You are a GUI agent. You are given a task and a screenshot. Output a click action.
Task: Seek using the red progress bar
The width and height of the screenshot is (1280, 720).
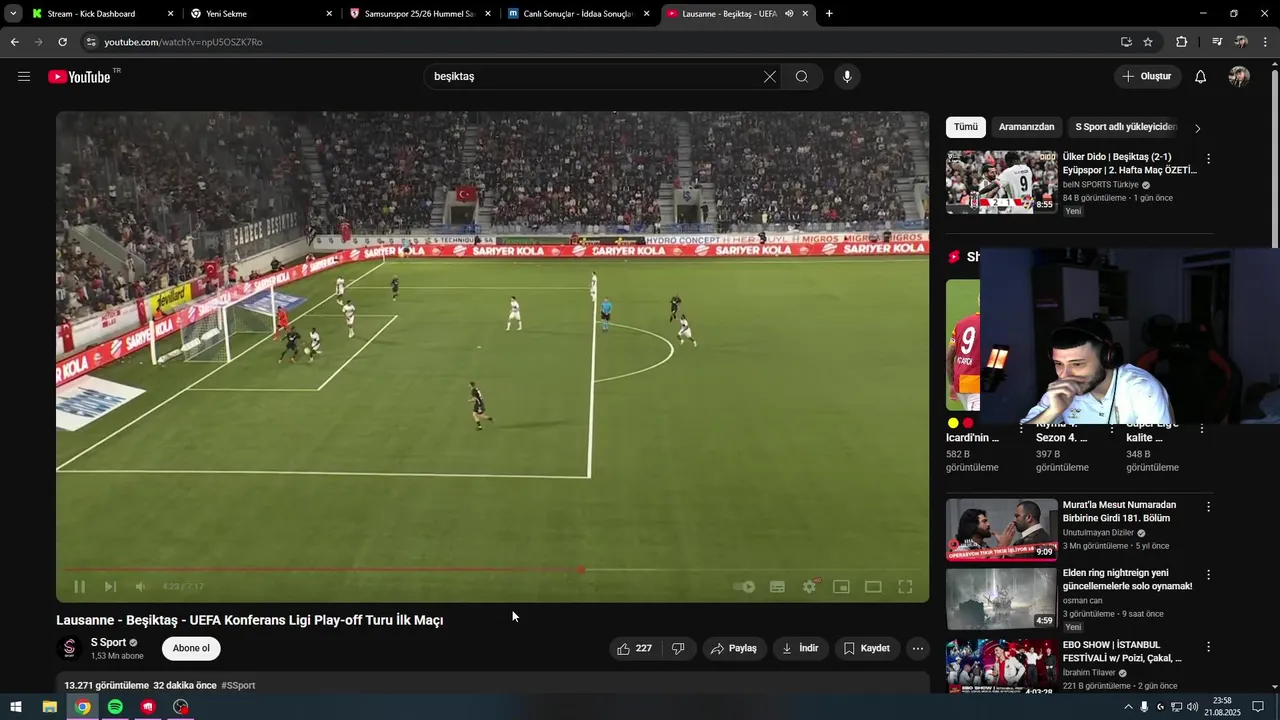point(492,570)
